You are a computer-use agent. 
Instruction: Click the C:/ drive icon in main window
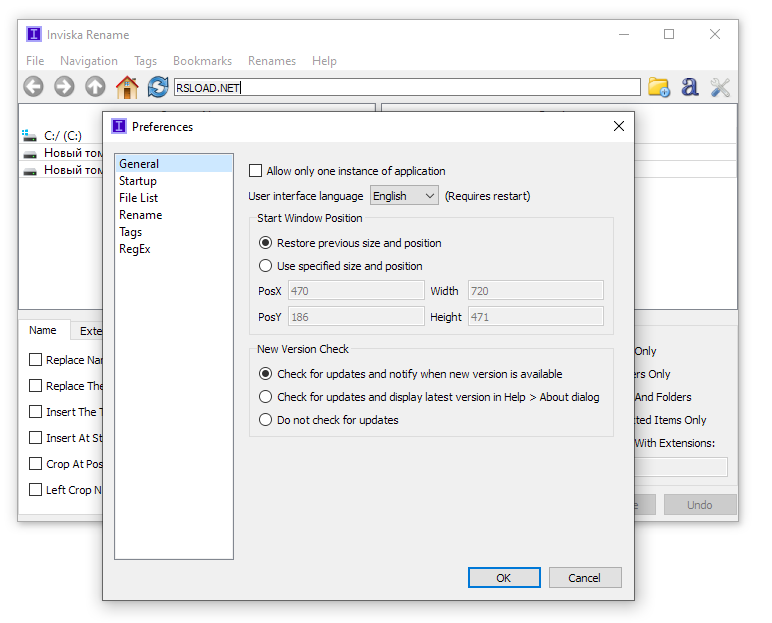(x=30, y=135)
